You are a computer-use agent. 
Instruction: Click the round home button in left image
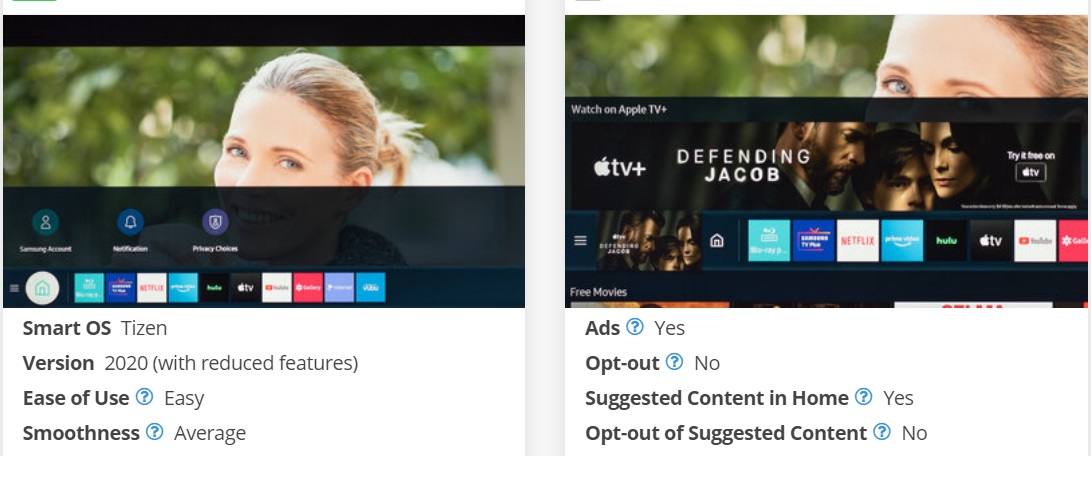coord(42,288)
